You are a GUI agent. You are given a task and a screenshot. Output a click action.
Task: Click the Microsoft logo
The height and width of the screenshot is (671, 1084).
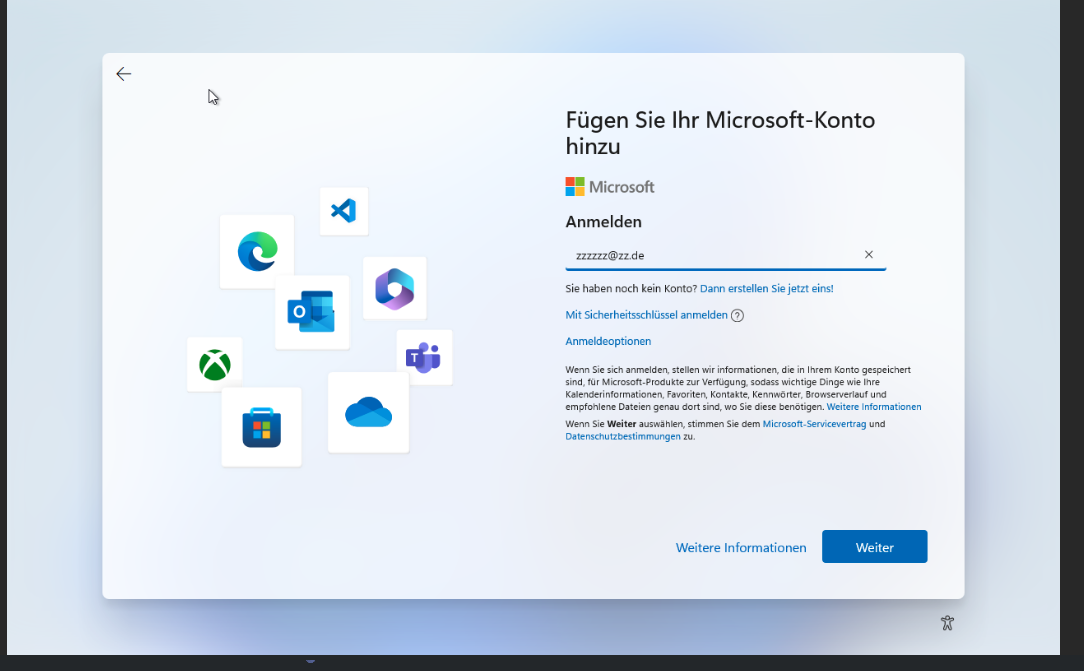click(610, 187)
